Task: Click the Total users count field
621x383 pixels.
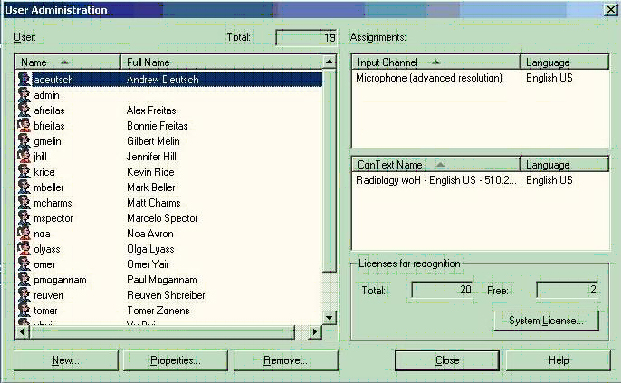Action: point(306,38)
